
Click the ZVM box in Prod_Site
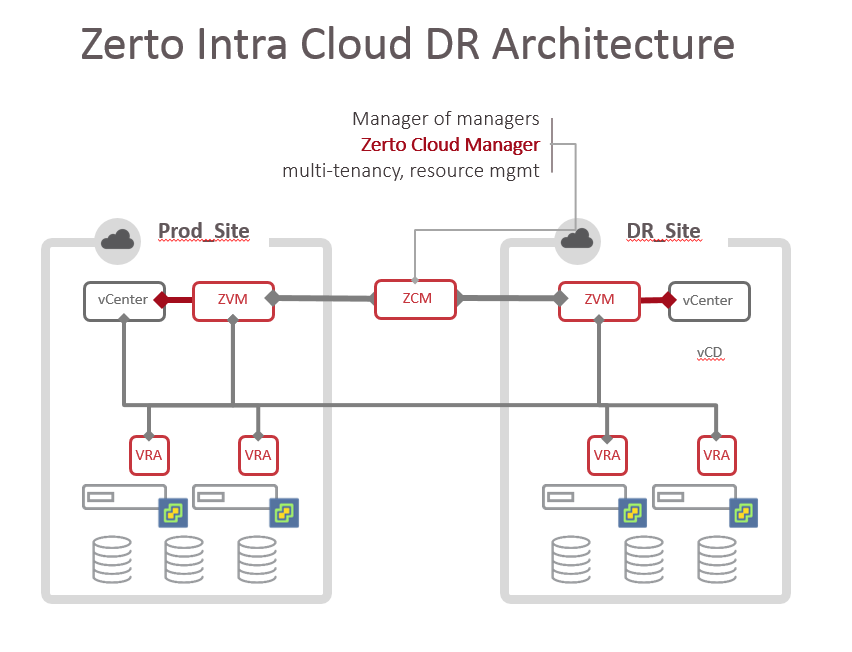point(234,301)
